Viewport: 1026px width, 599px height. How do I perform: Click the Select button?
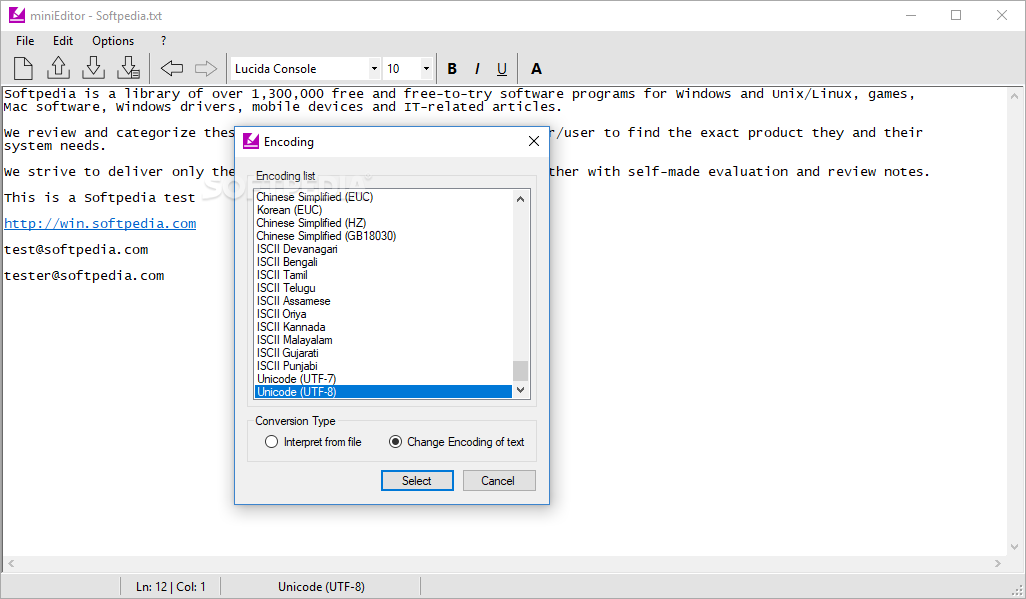click(x=417, y=481)
